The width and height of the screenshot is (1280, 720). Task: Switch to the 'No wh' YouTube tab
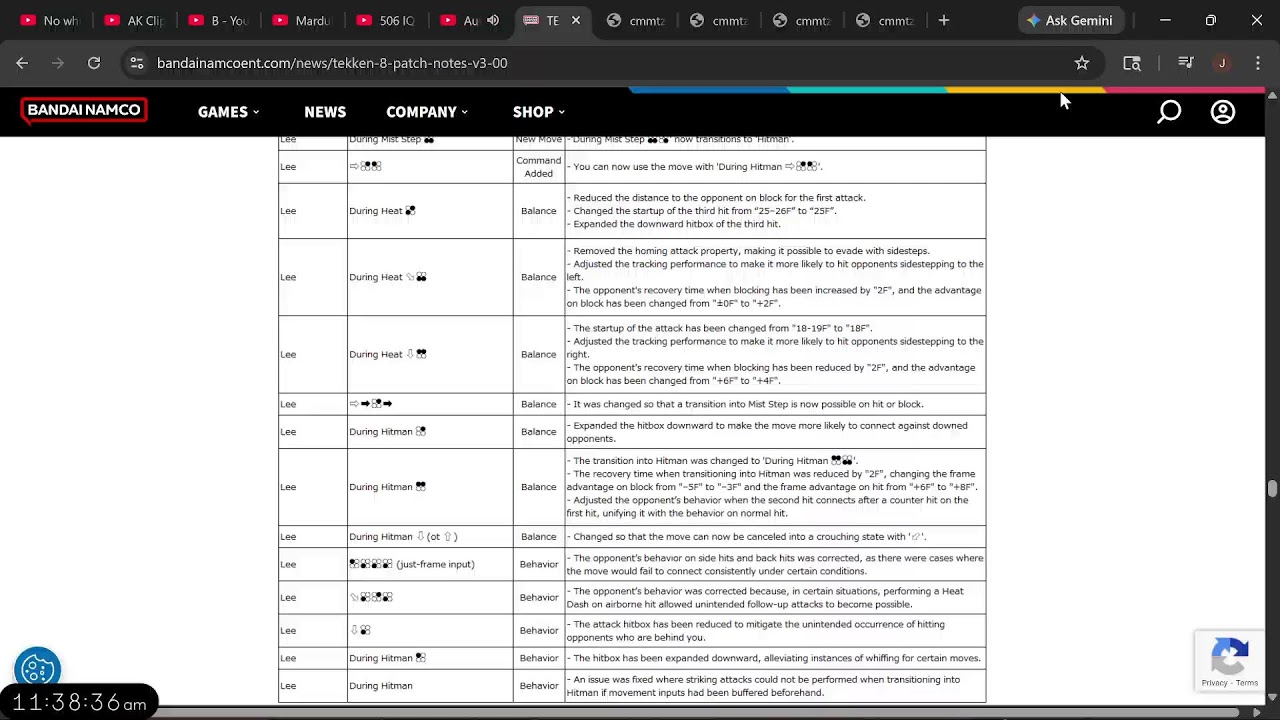coord(50,20)
